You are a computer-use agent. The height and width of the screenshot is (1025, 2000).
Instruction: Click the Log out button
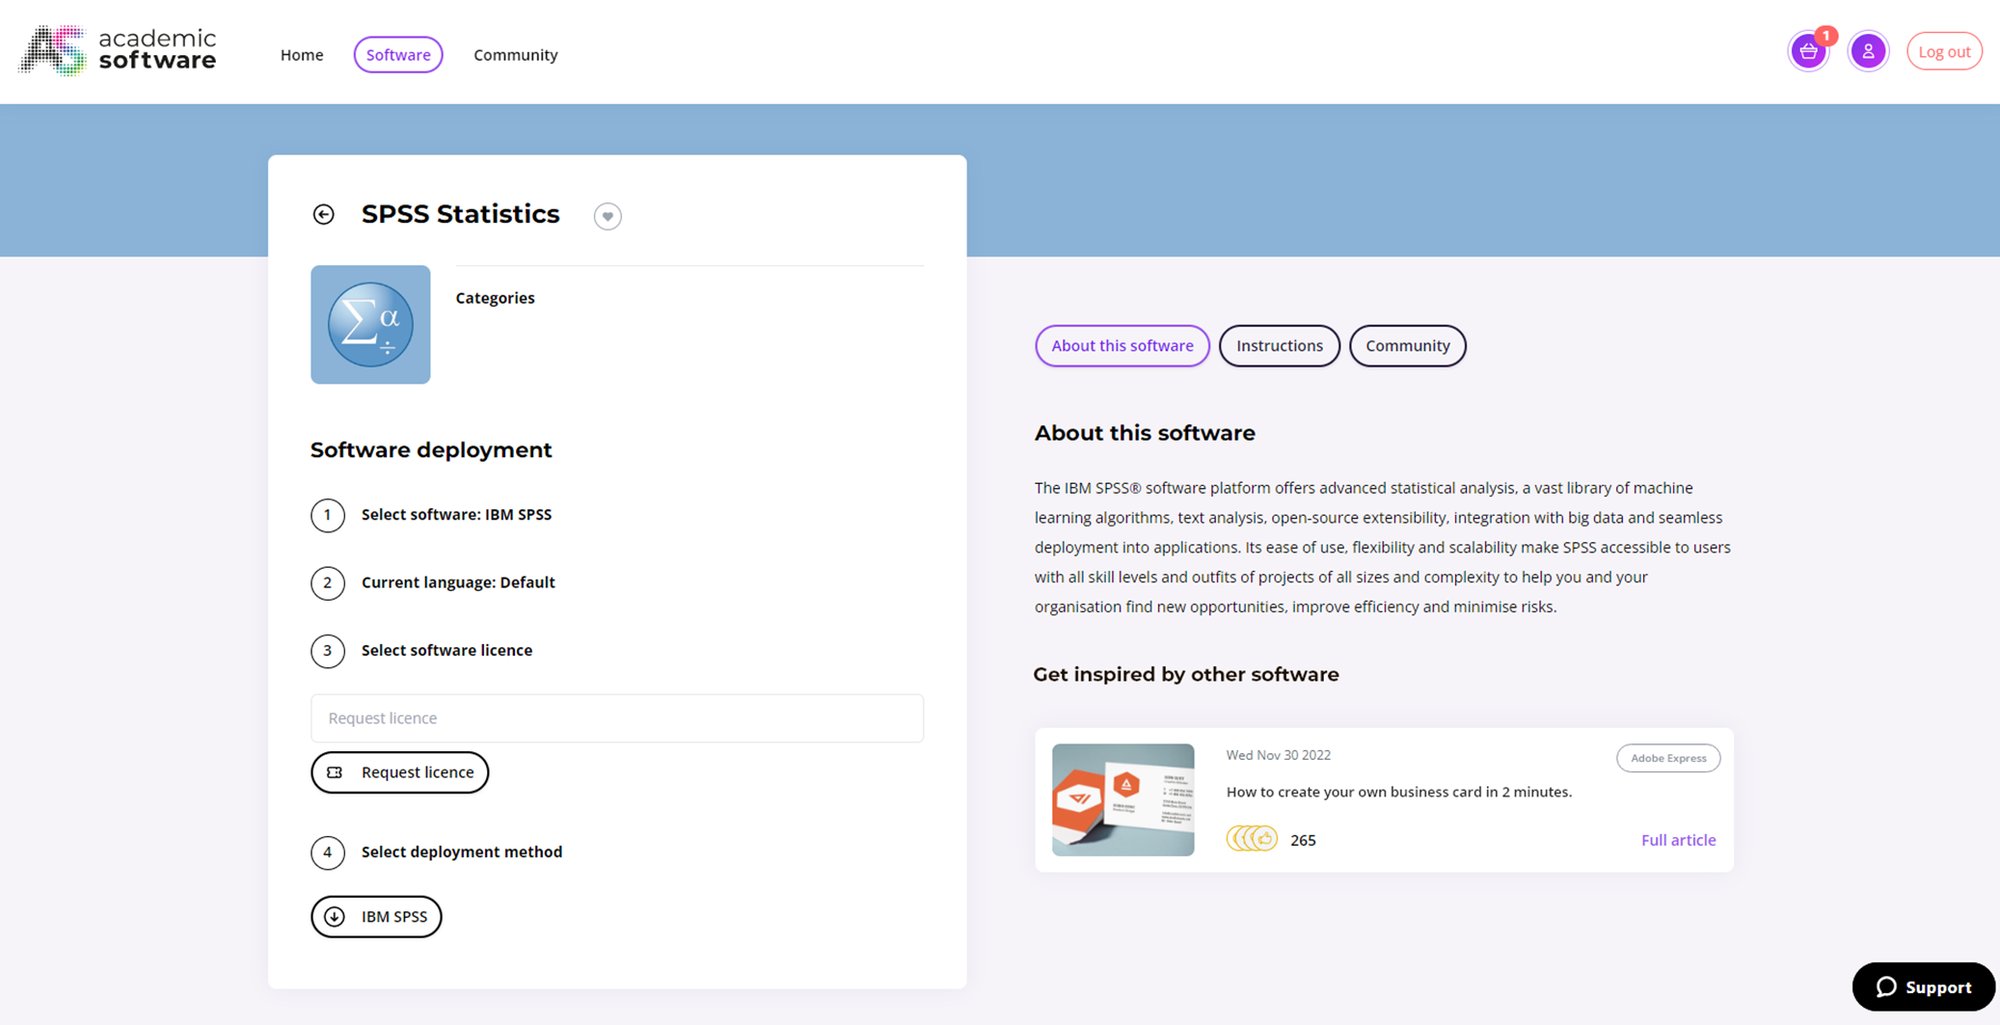point(1943,50)
